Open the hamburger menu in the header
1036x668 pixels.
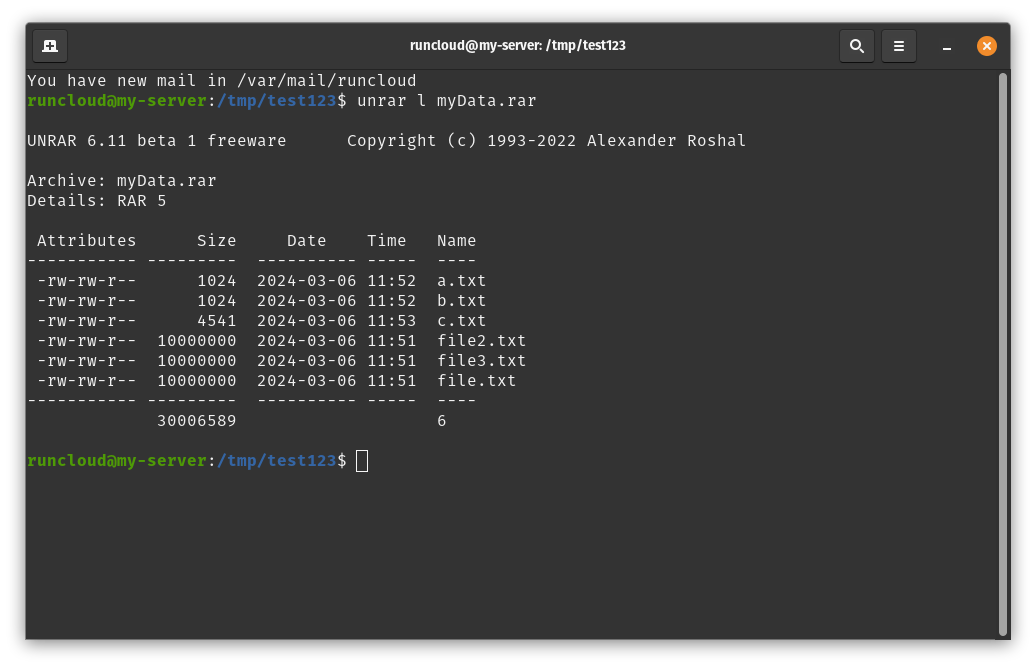[899, 46]
